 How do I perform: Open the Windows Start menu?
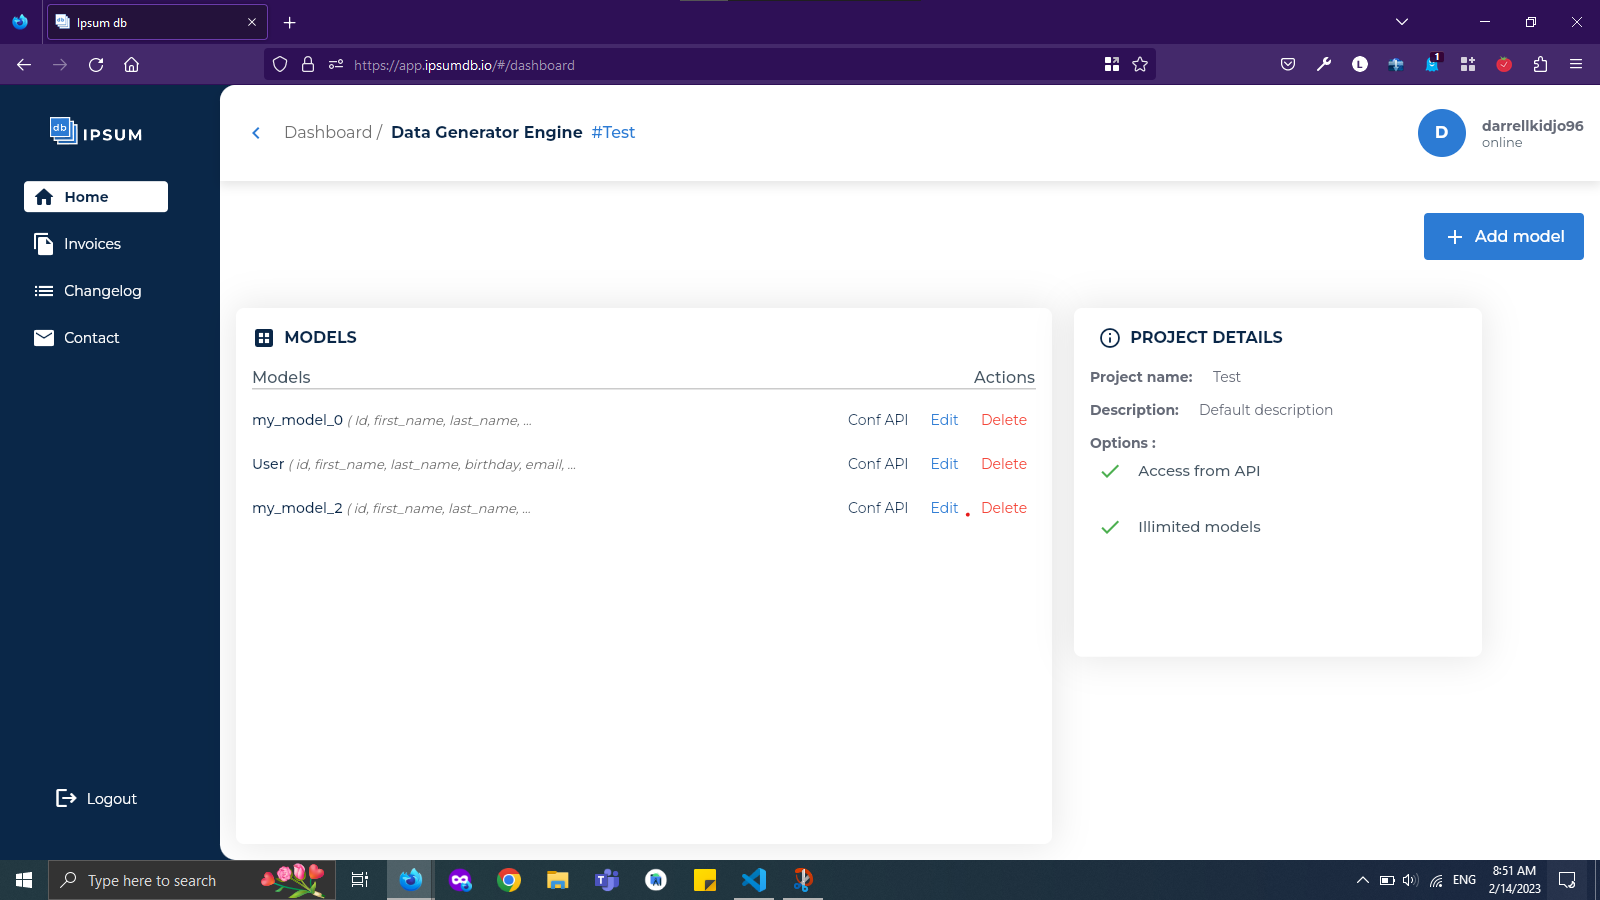24,880
